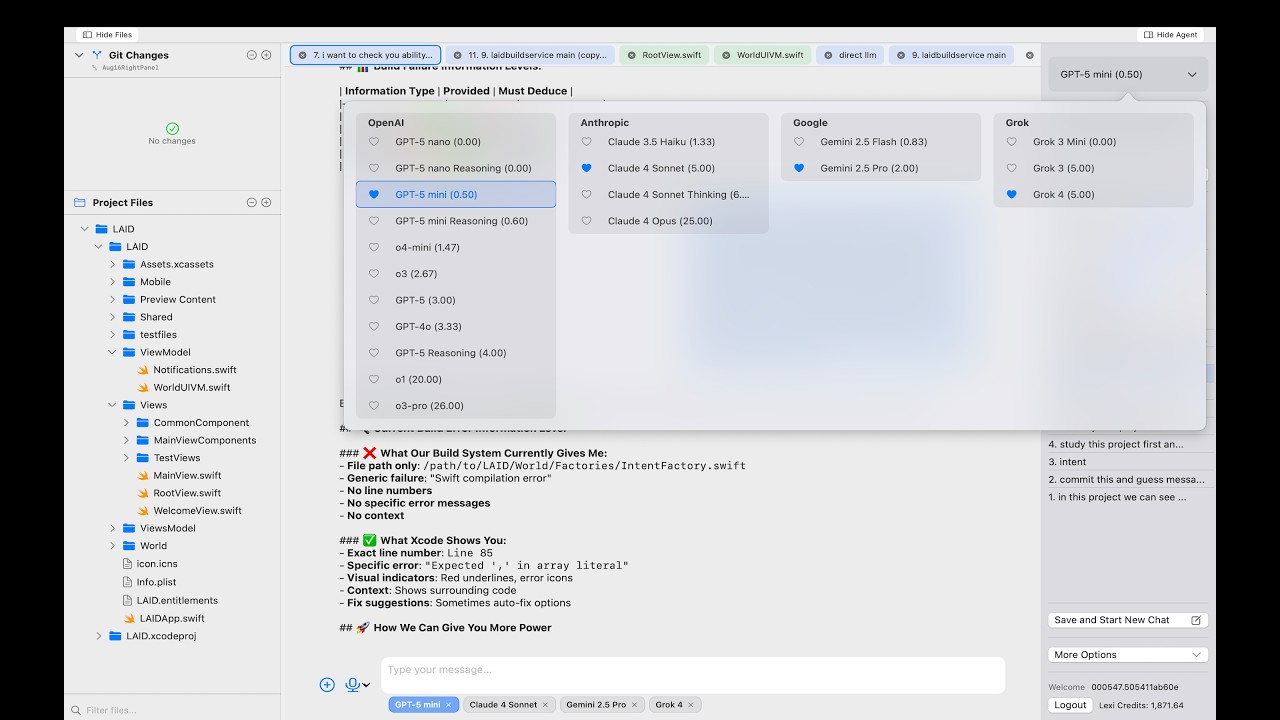Unfavorite Grok 4 (5.00) heart
1280x720 pixels.
1012,195
